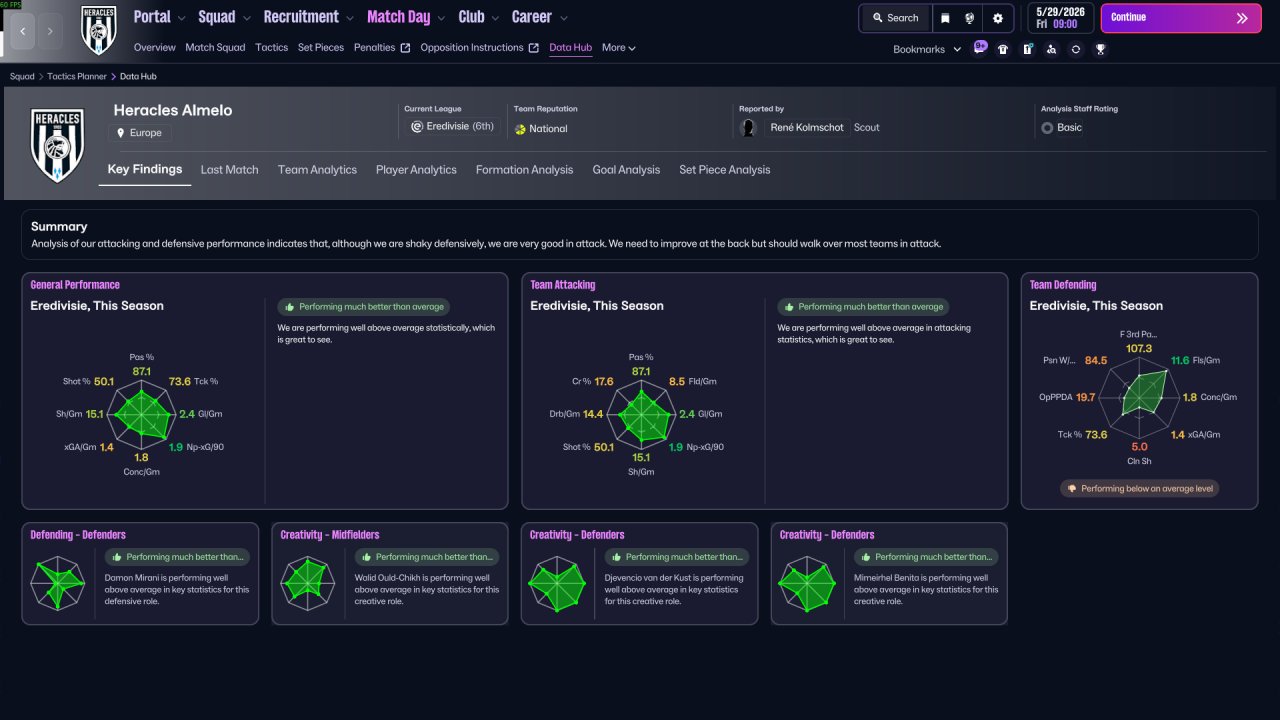
Task: Open Djevencio van der Kust's radar chart
Action: click(x=556, y=584)
